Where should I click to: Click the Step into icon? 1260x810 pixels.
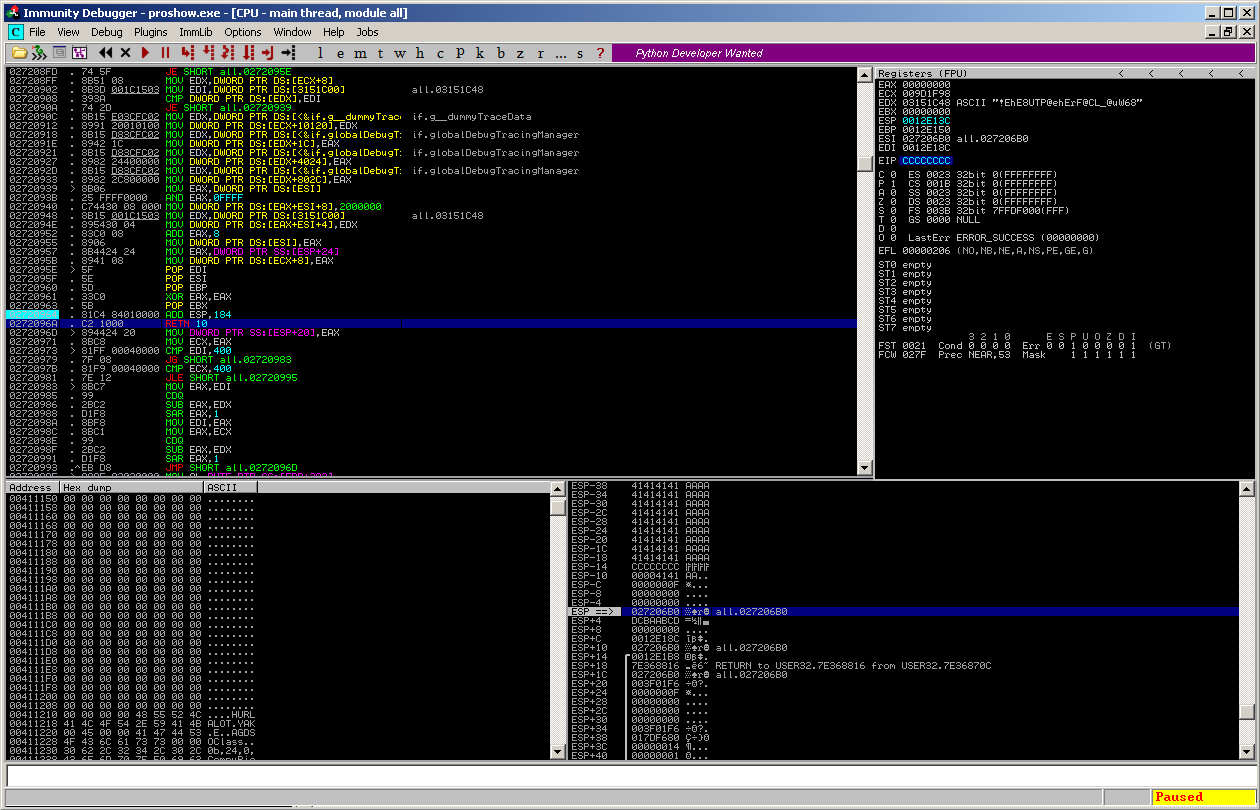tap(187, 52)
